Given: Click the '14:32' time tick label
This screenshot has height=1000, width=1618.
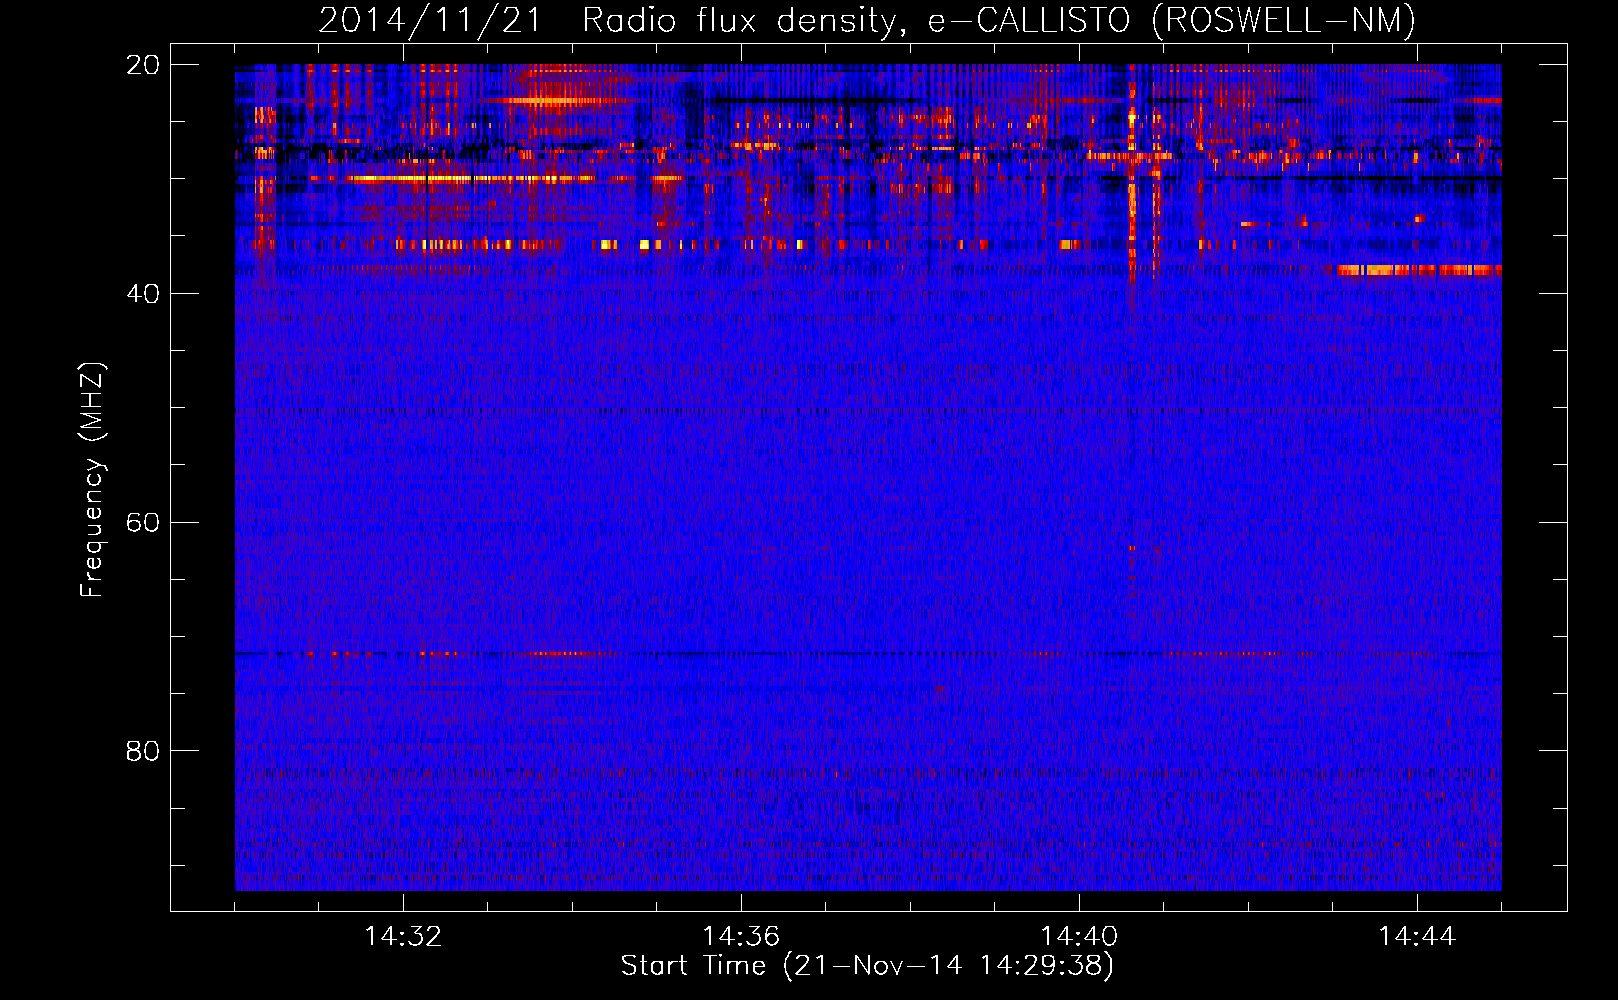Looking at the screenshot, I should 403,937.
